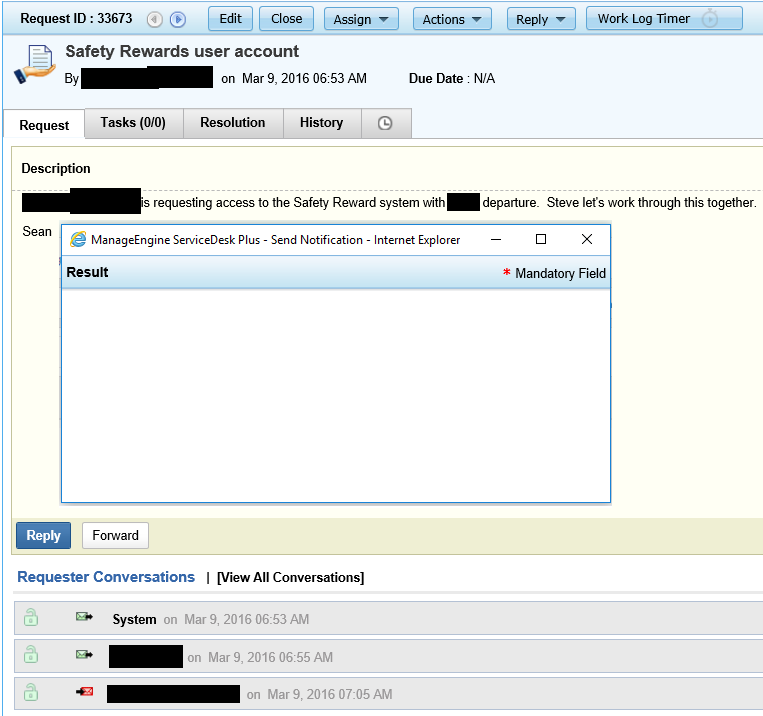Open the Assign dropdown

[x=361, y=19]
